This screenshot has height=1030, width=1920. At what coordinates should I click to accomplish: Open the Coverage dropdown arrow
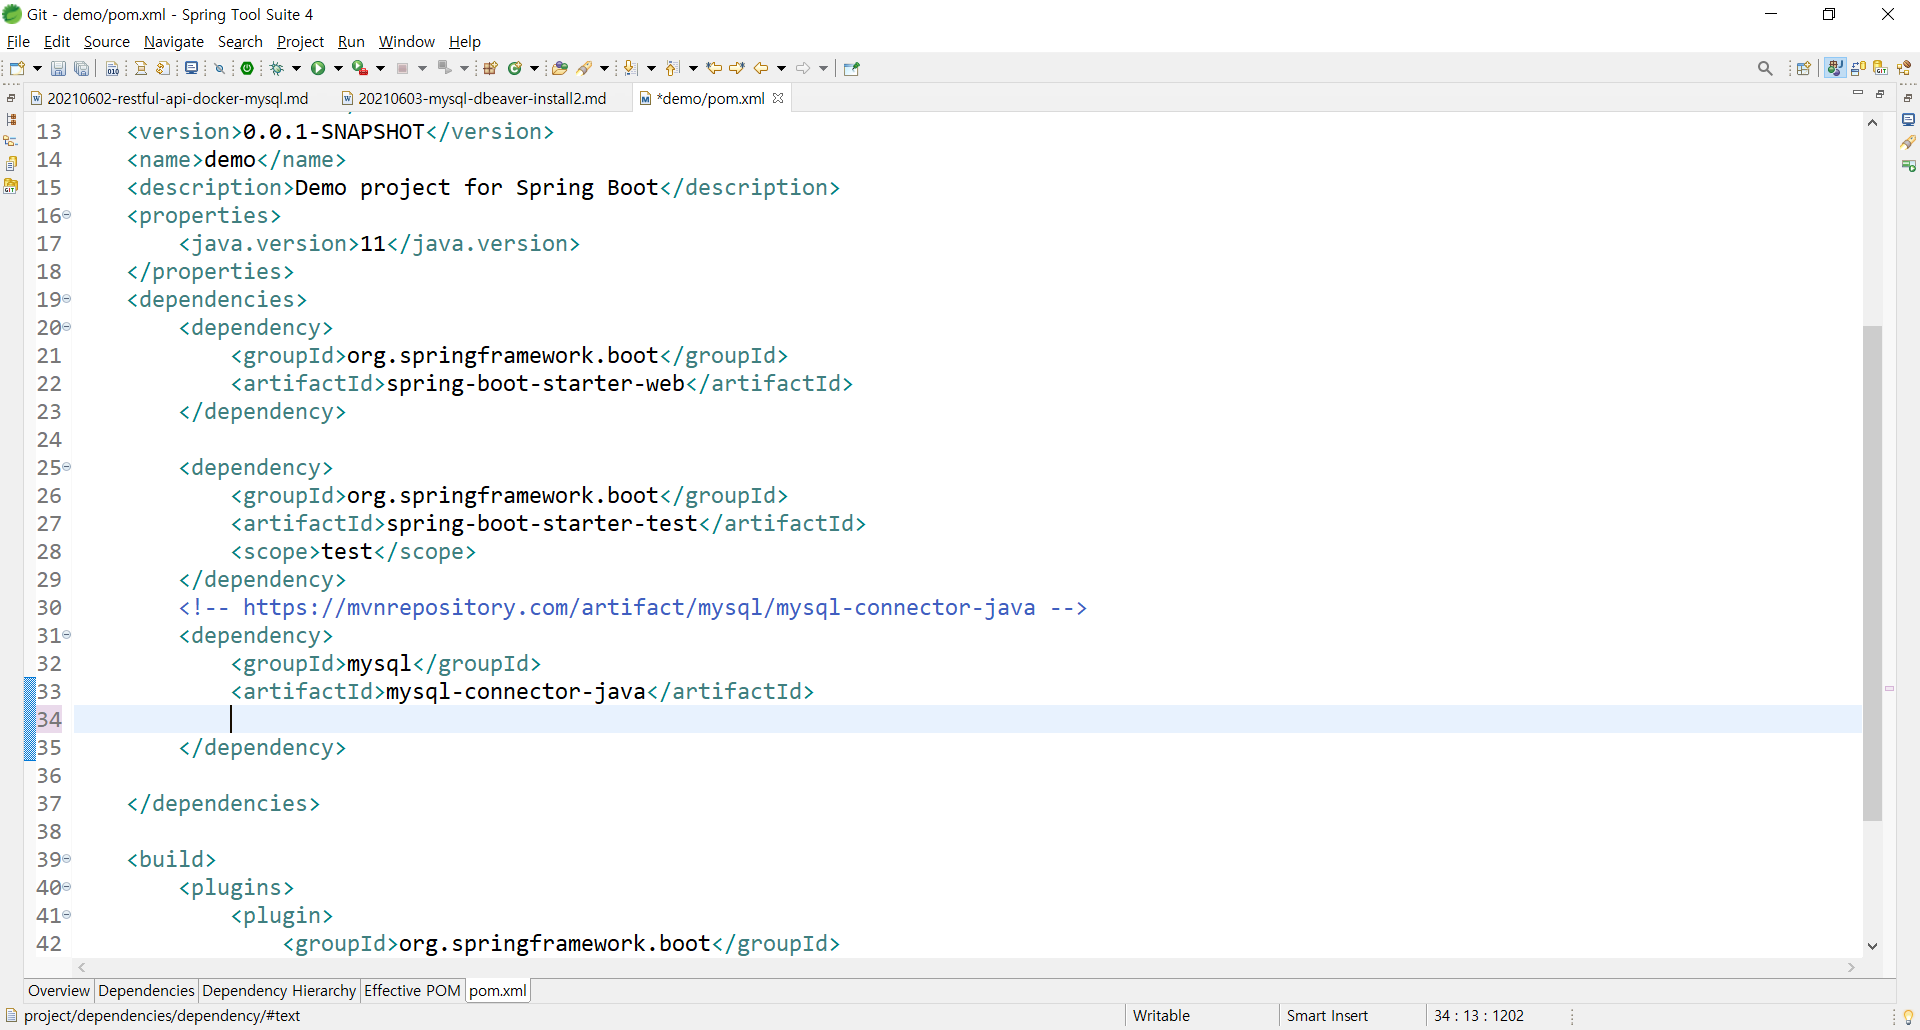coord(380,68)
